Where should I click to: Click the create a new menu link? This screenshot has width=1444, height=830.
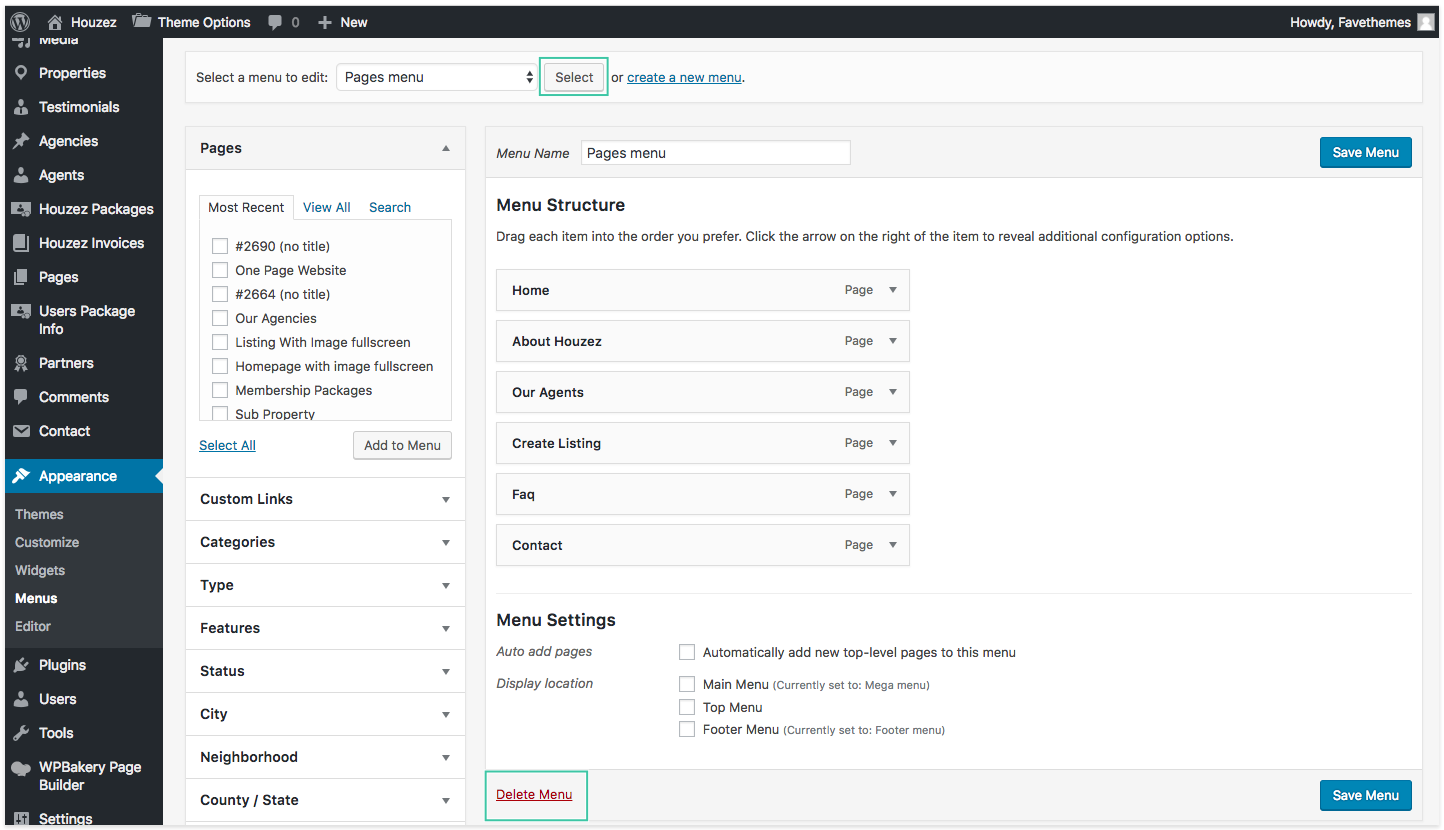[684, 77]
